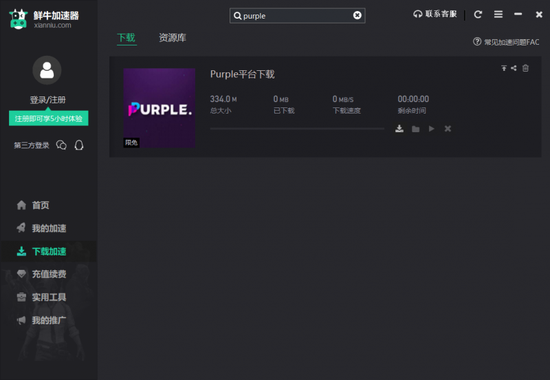Click the WeChat third-party login icon
Screen dimensions: 550x380
[61, 145]
